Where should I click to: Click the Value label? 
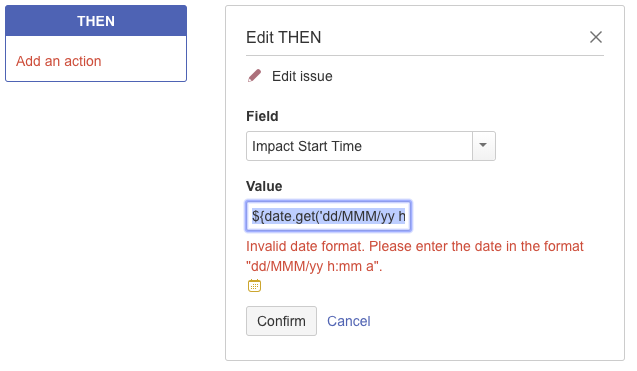(264, 186)
